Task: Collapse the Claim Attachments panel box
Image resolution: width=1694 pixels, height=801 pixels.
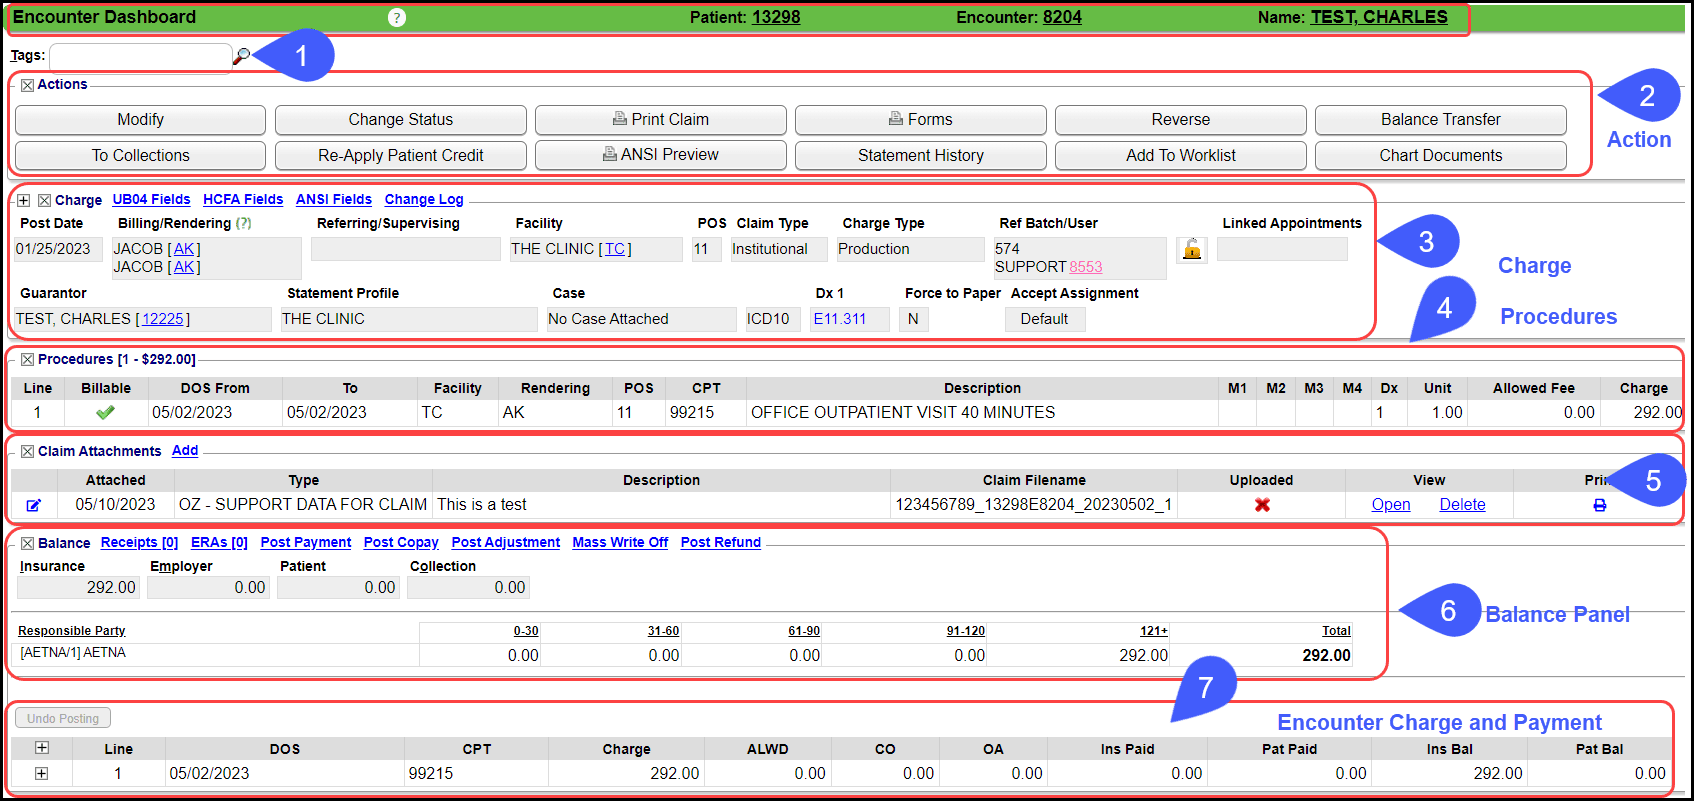Action: coord(27,451)
